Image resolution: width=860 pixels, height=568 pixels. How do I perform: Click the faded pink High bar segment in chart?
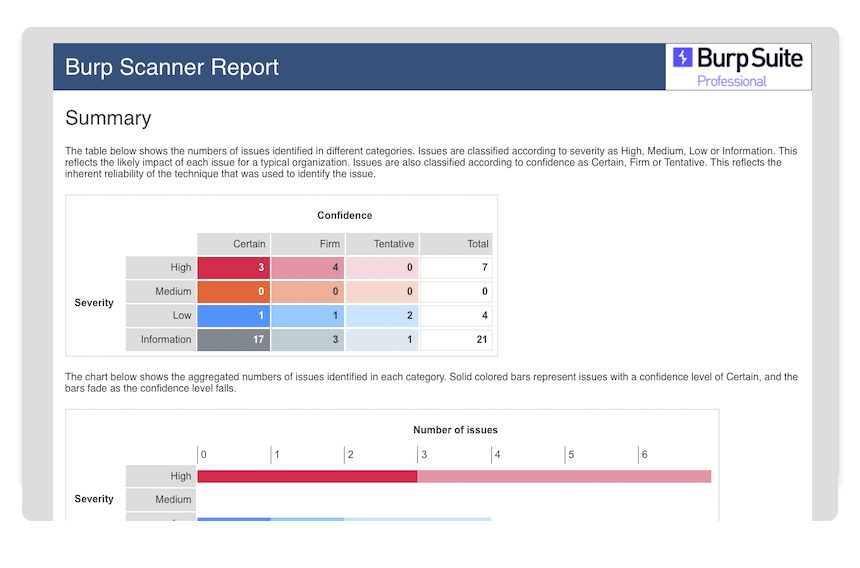(563, 476)
